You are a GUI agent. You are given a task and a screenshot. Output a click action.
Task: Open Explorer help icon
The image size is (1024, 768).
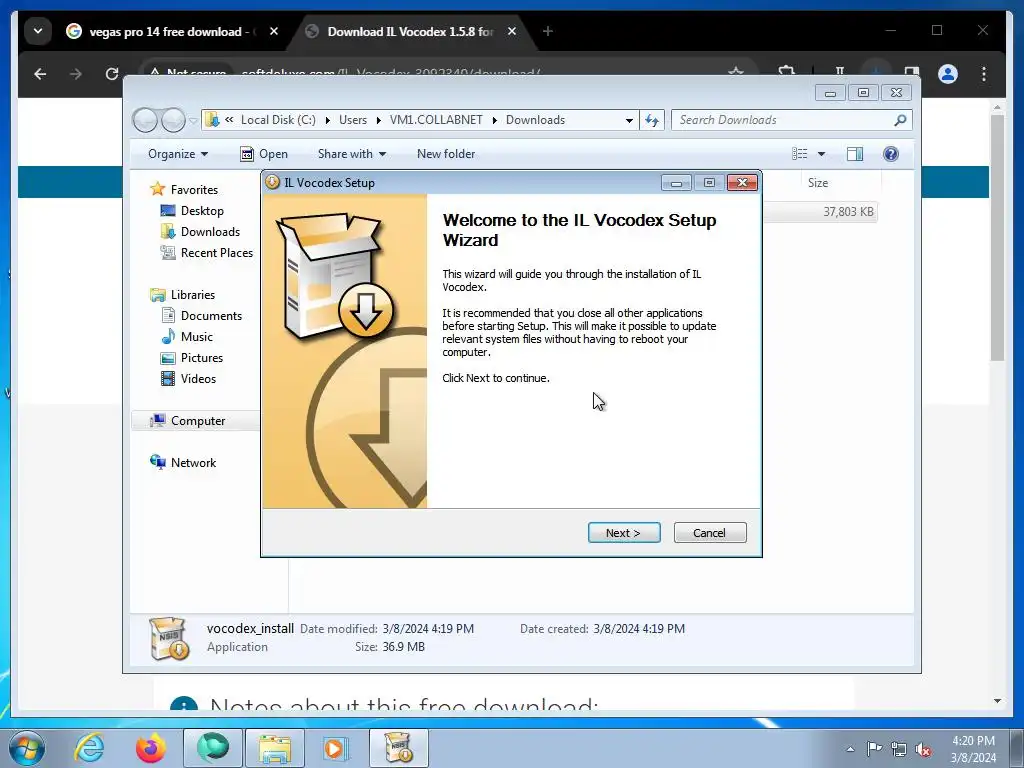(x=891, y=154)
